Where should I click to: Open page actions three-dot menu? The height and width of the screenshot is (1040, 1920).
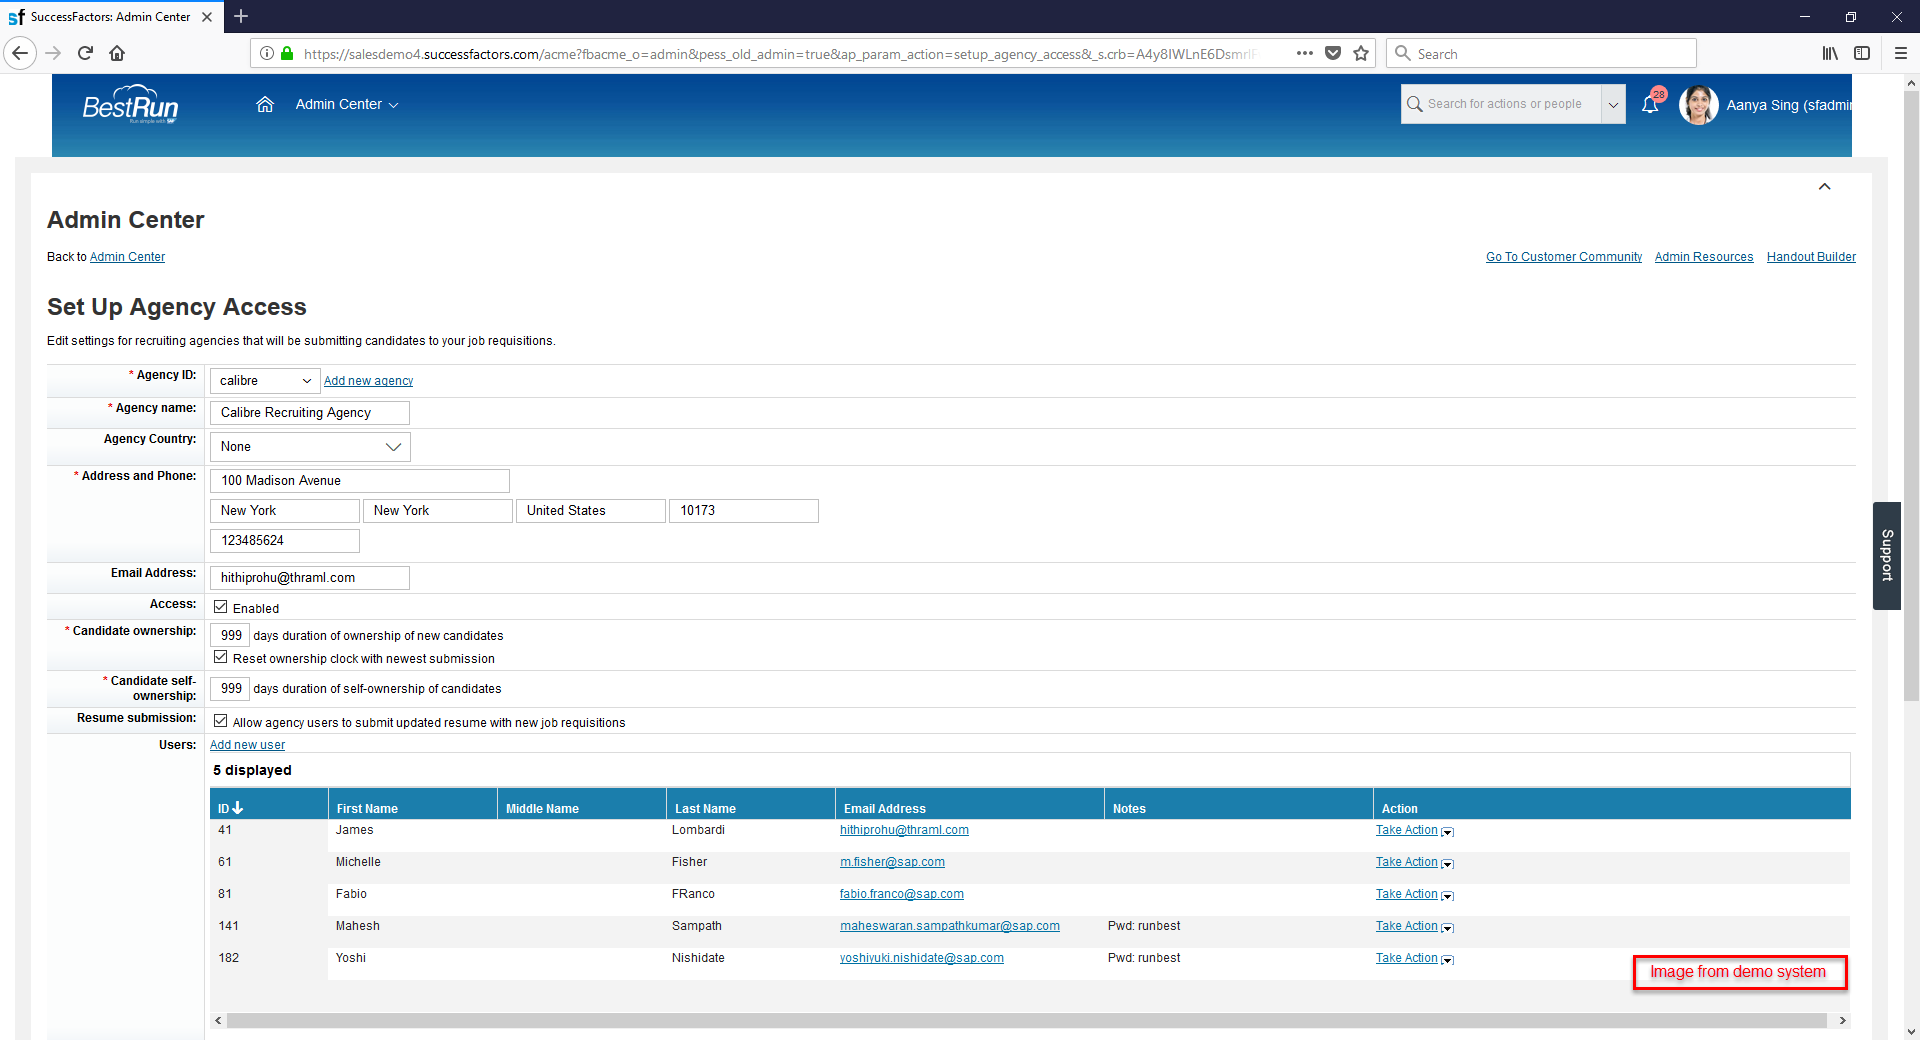[1305, 53]
